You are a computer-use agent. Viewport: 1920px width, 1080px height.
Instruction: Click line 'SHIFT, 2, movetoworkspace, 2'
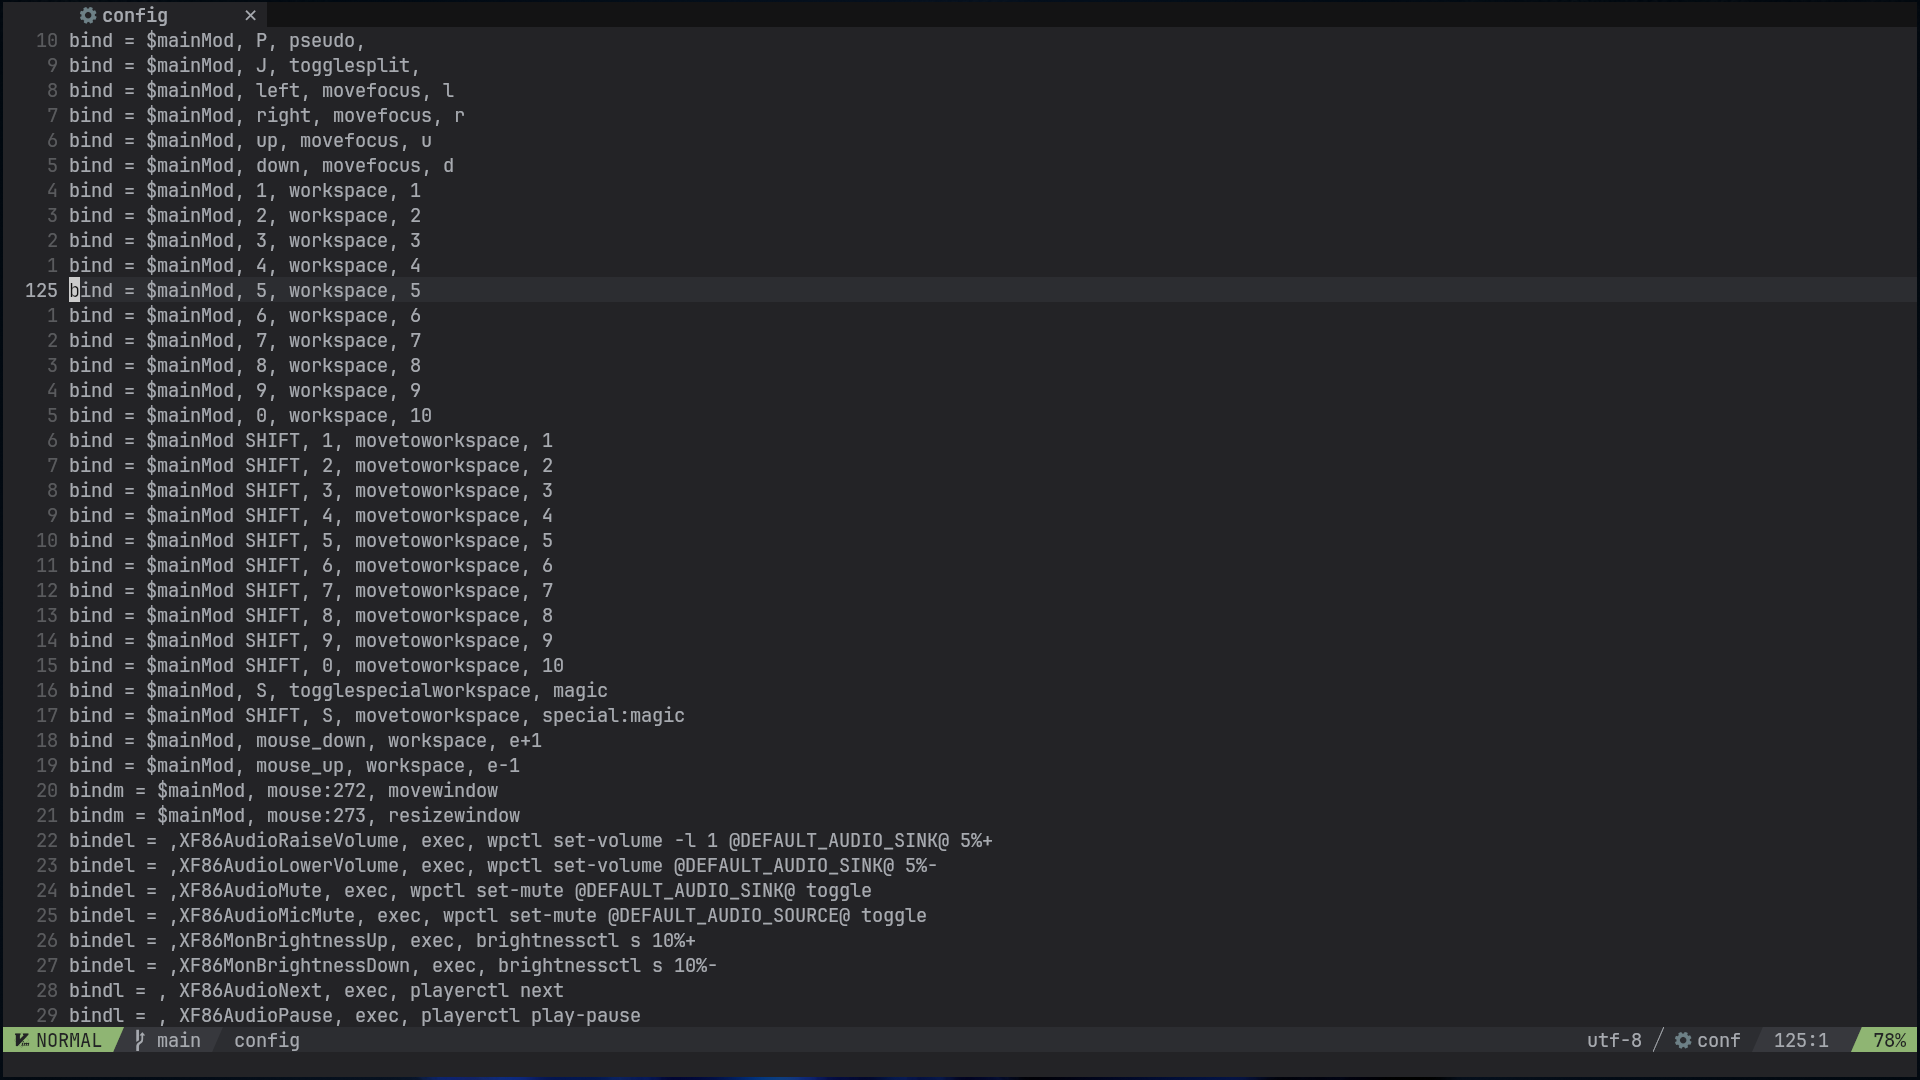tap(311, 465)
